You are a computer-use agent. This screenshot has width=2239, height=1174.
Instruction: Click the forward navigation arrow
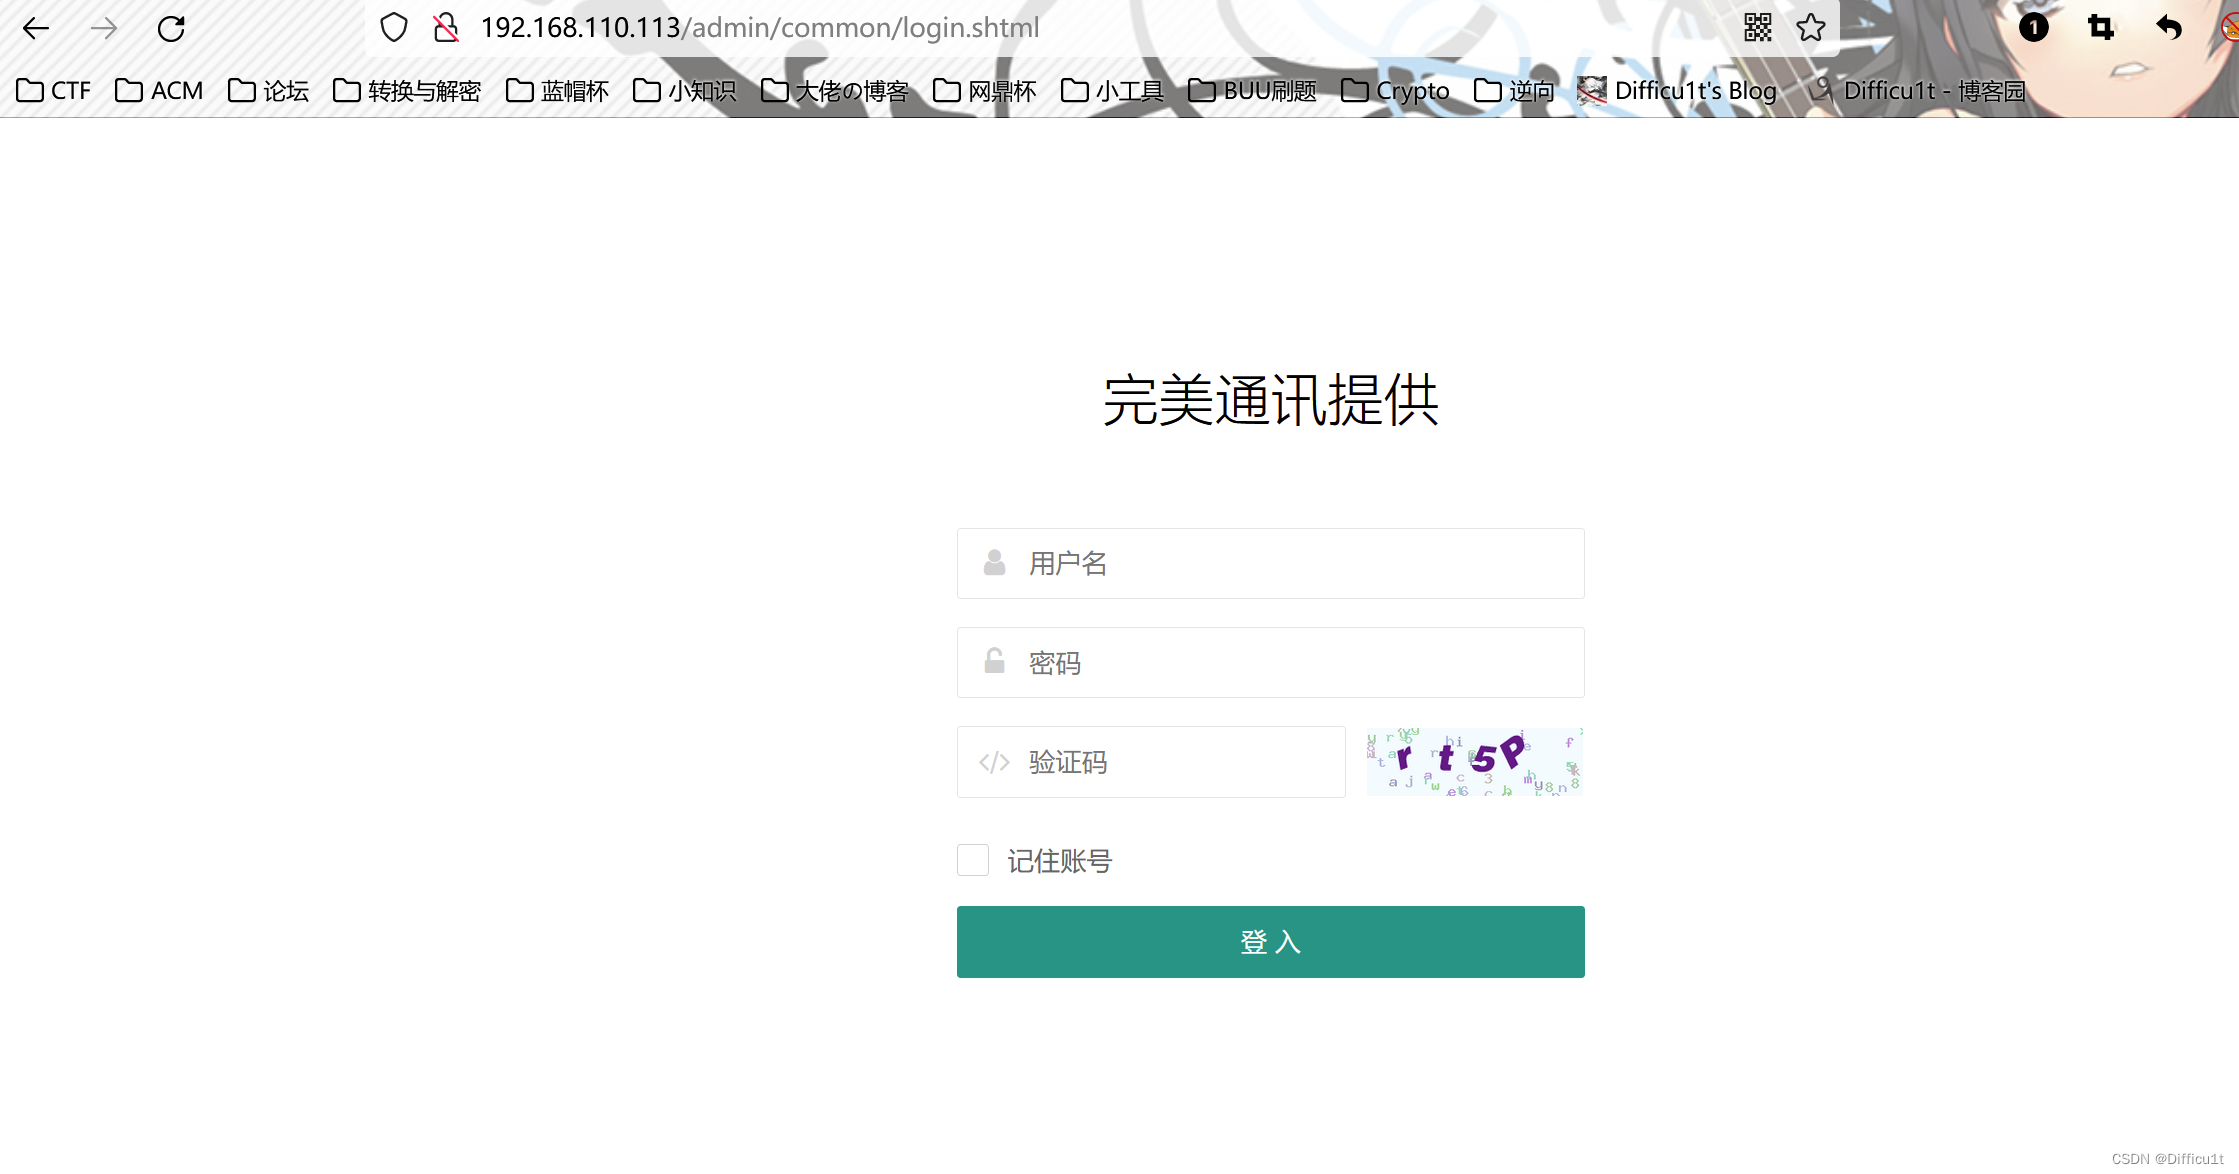103,28
